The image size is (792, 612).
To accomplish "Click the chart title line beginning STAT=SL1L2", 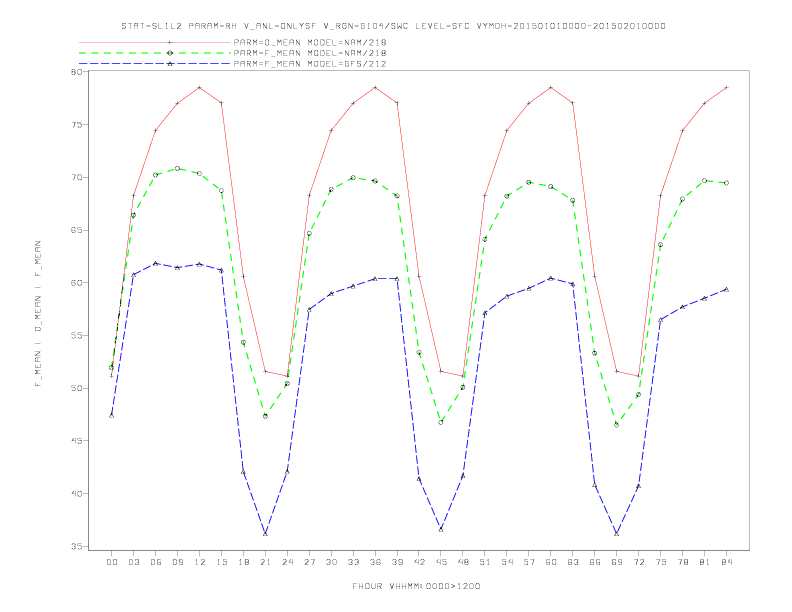I will [393, 26].
